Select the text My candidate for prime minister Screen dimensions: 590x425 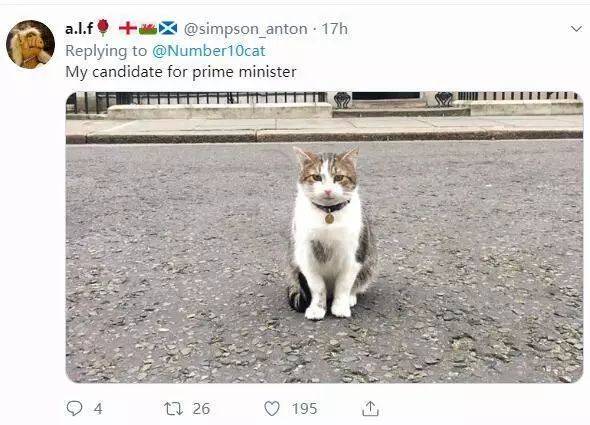[x=181, y=72]
